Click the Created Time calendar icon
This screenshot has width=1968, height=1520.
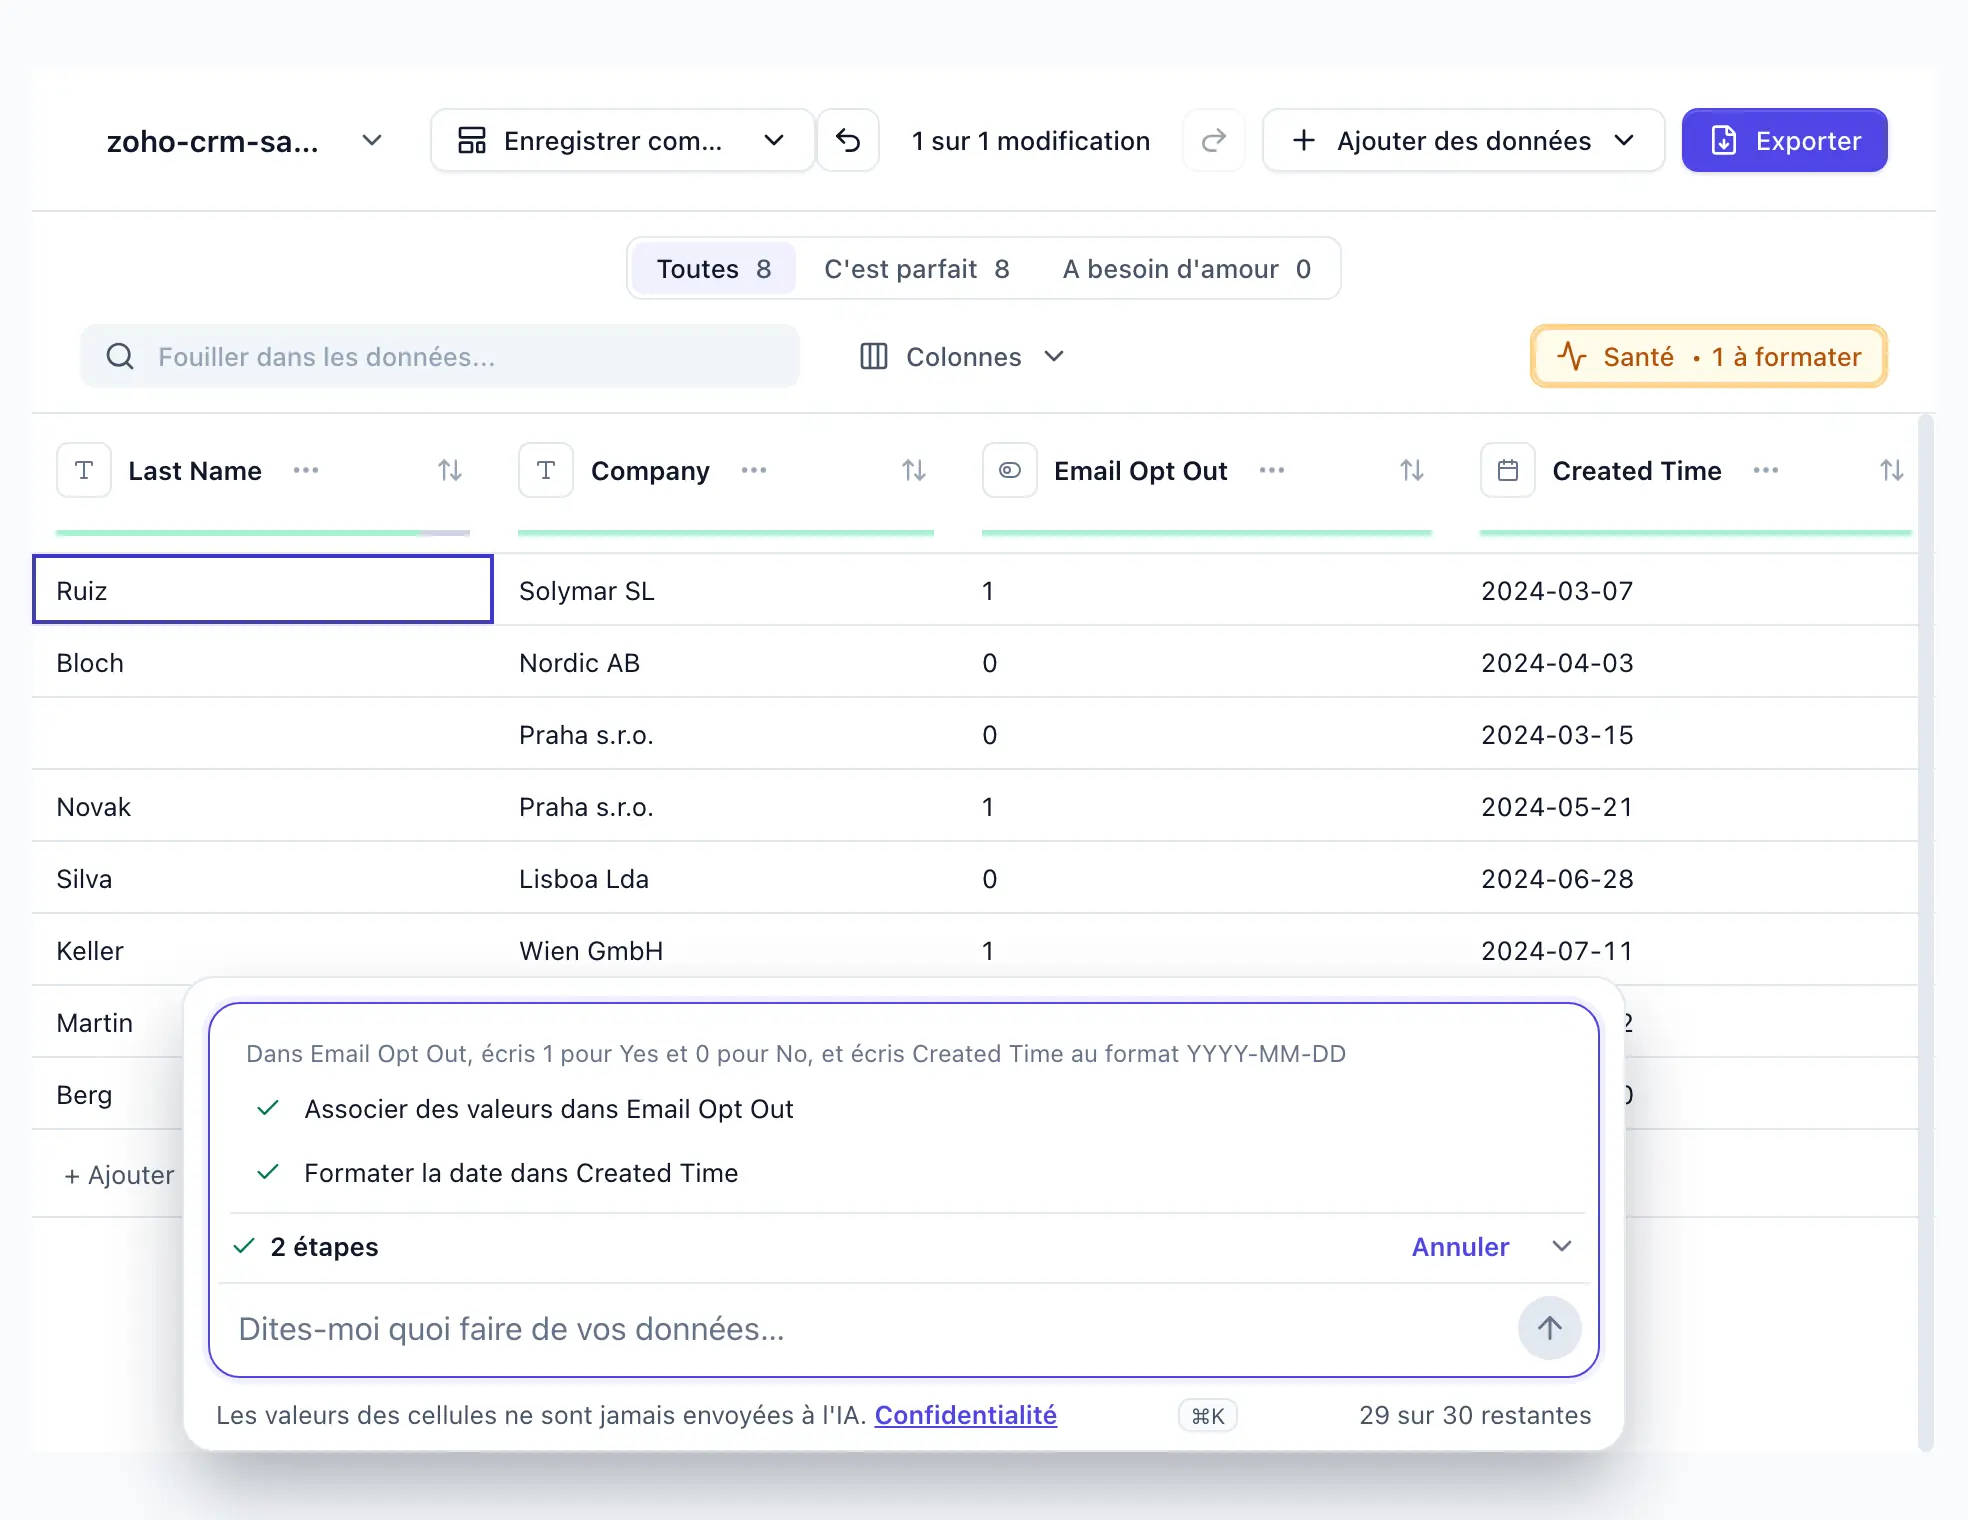(1508, 470)
